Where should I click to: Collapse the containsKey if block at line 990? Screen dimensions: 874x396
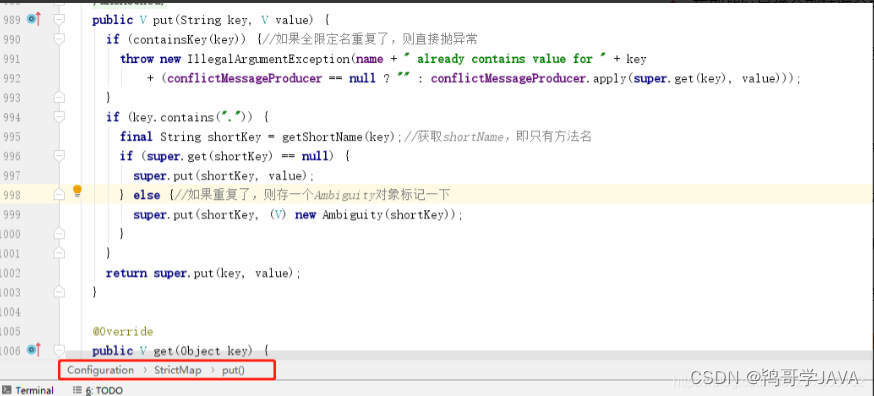pyautogui.click(x=59, y=39)
